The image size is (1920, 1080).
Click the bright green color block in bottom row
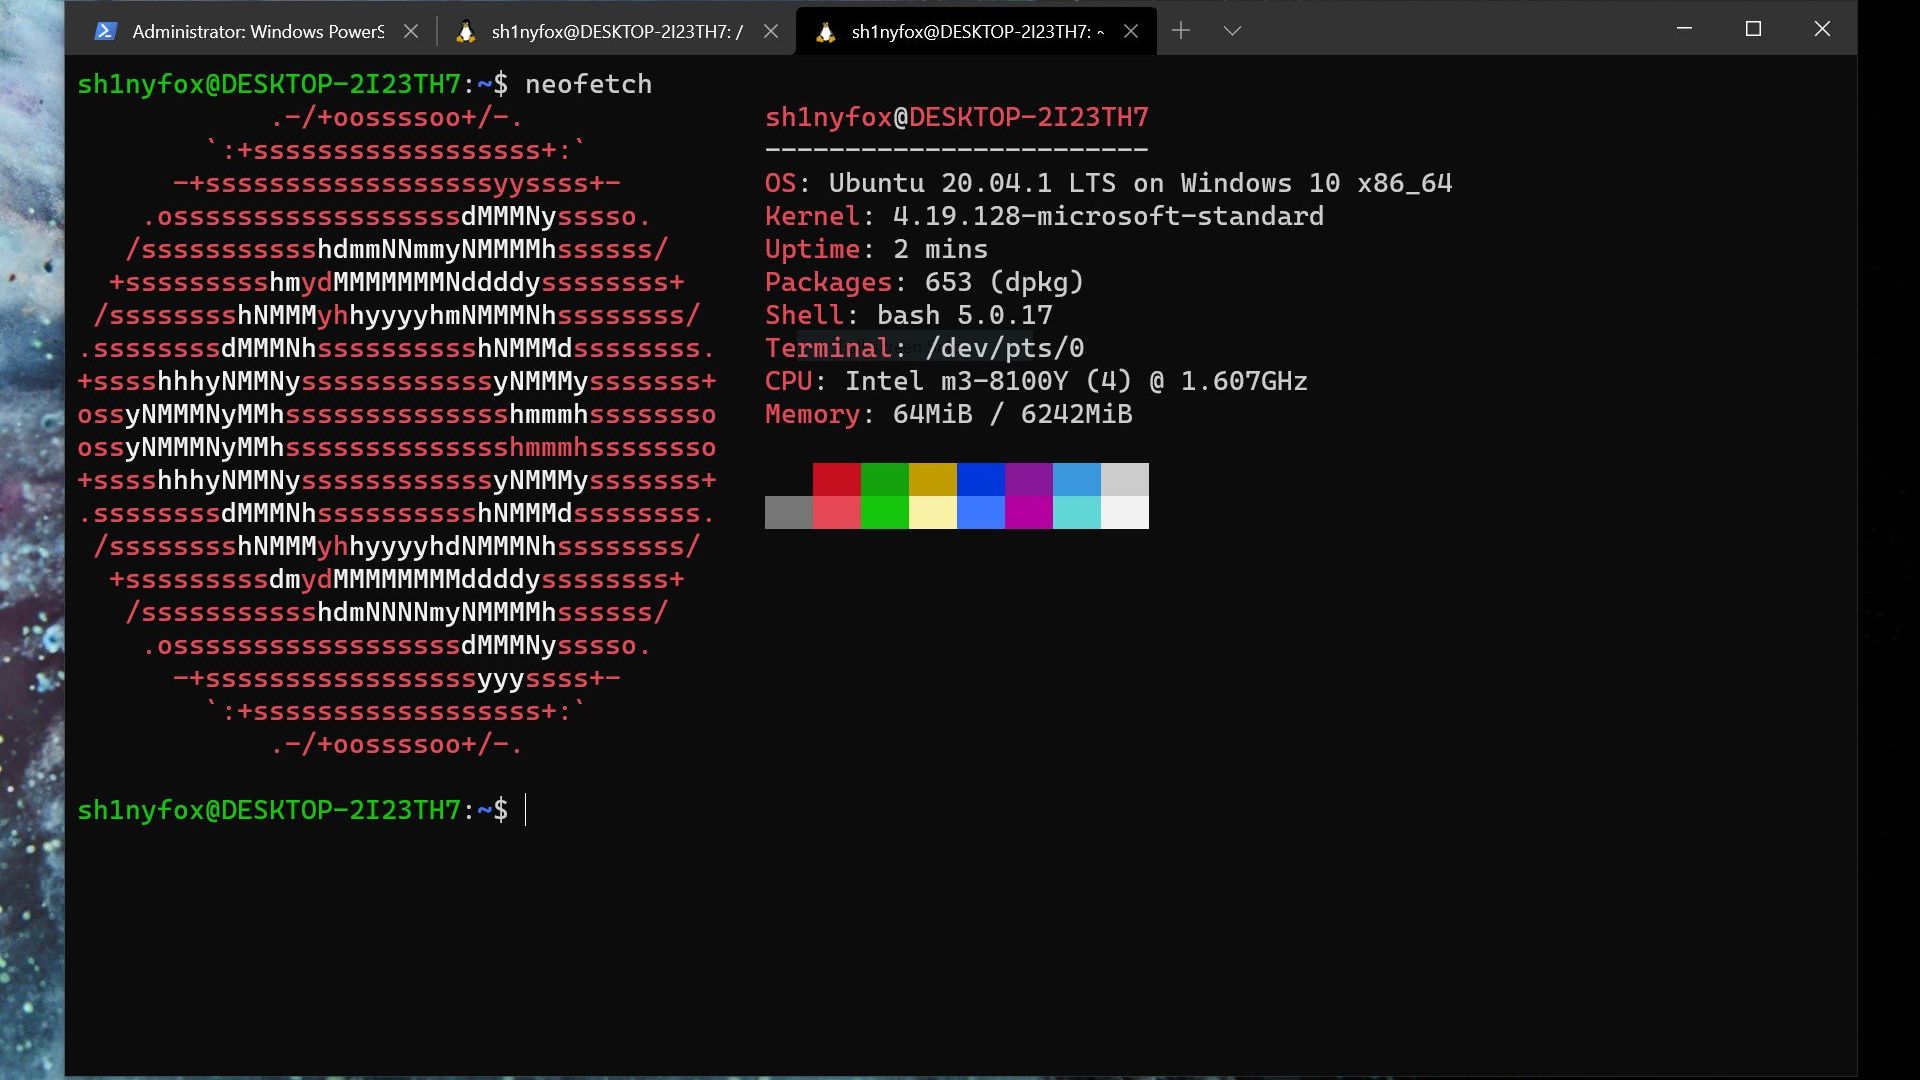coord(884,512)
